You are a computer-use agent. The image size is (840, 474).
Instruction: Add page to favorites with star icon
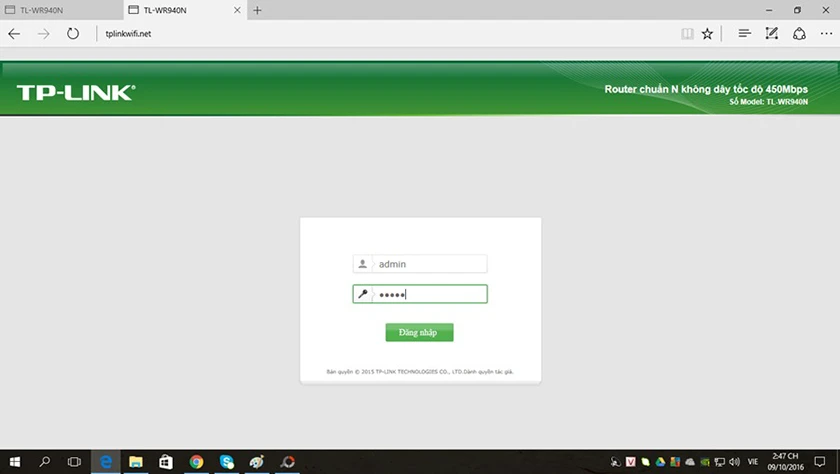[707, 34]
